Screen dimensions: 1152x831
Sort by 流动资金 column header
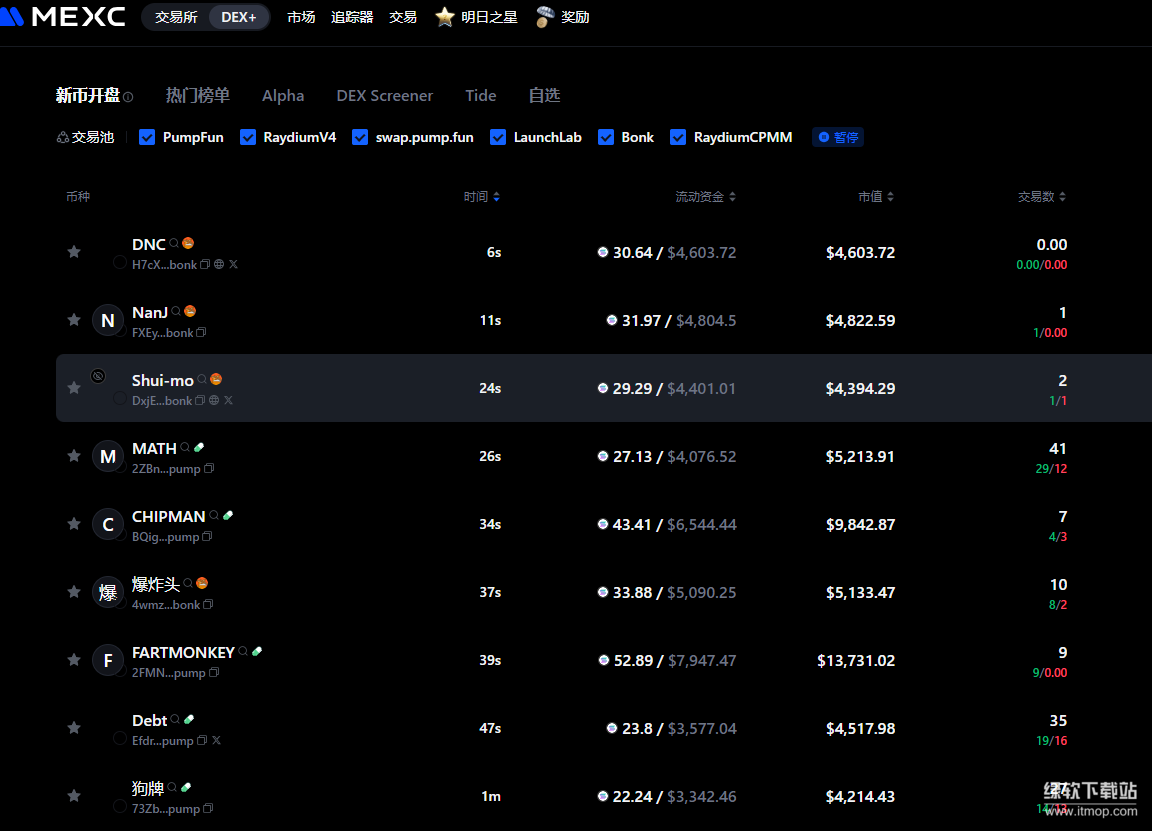(x=705, y=197)
